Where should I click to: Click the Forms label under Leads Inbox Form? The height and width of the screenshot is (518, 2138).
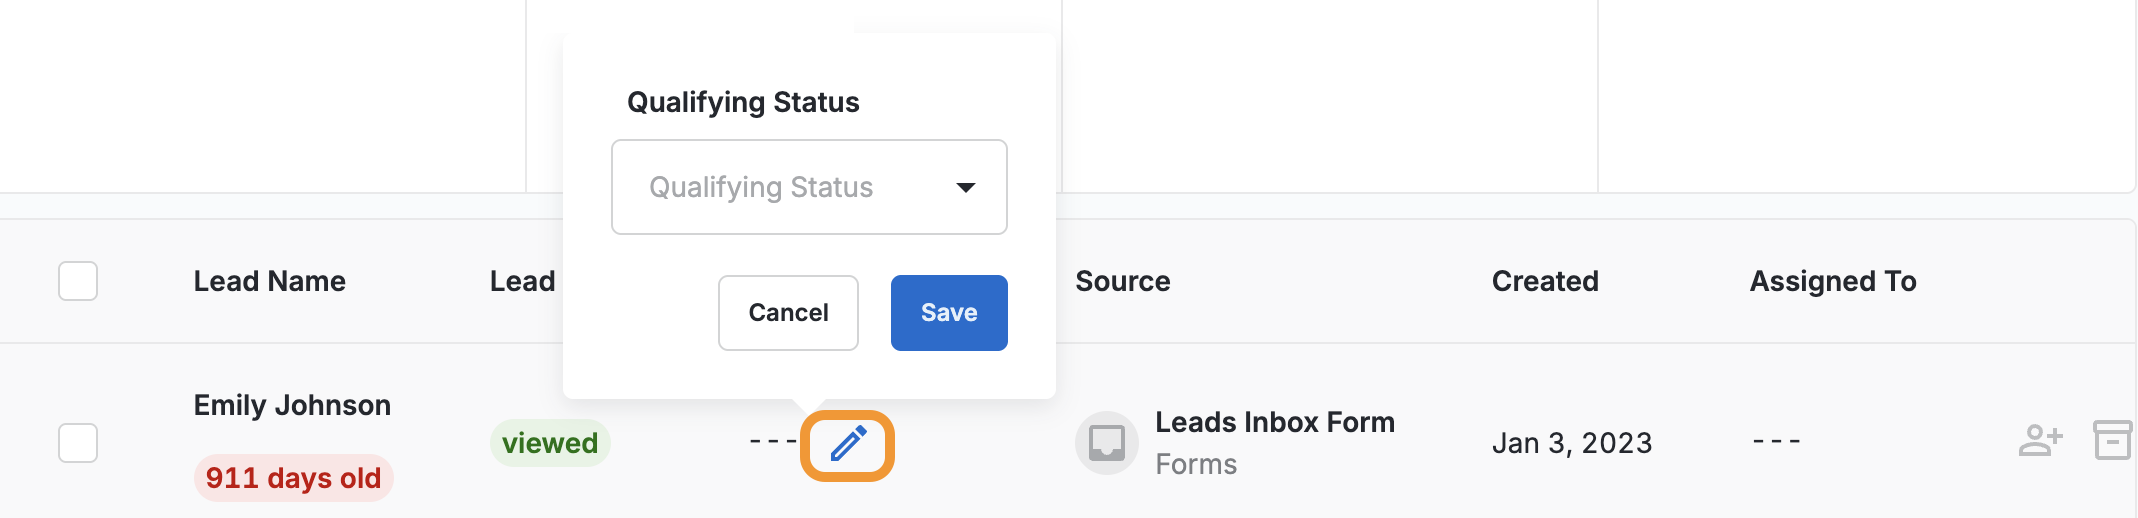coord(1196,464)
